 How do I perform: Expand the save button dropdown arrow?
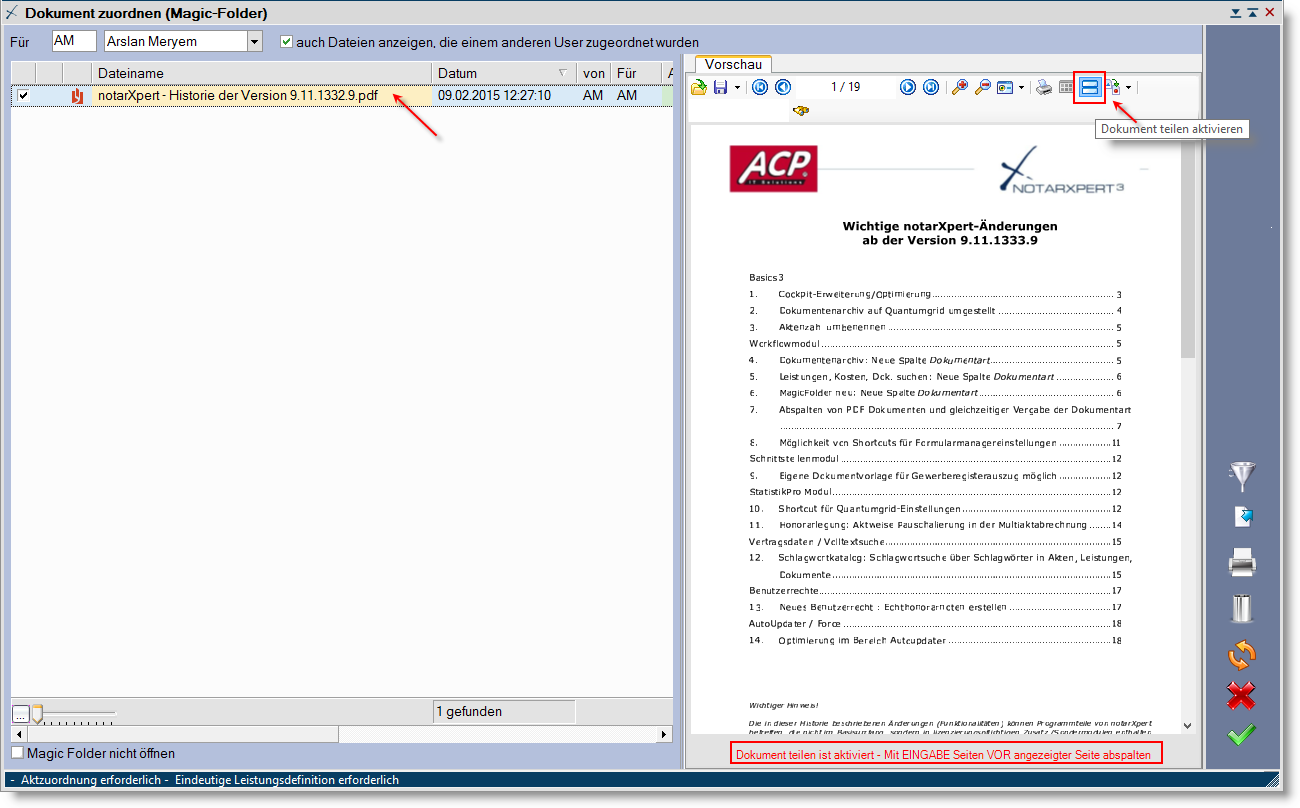coord(737,88)
